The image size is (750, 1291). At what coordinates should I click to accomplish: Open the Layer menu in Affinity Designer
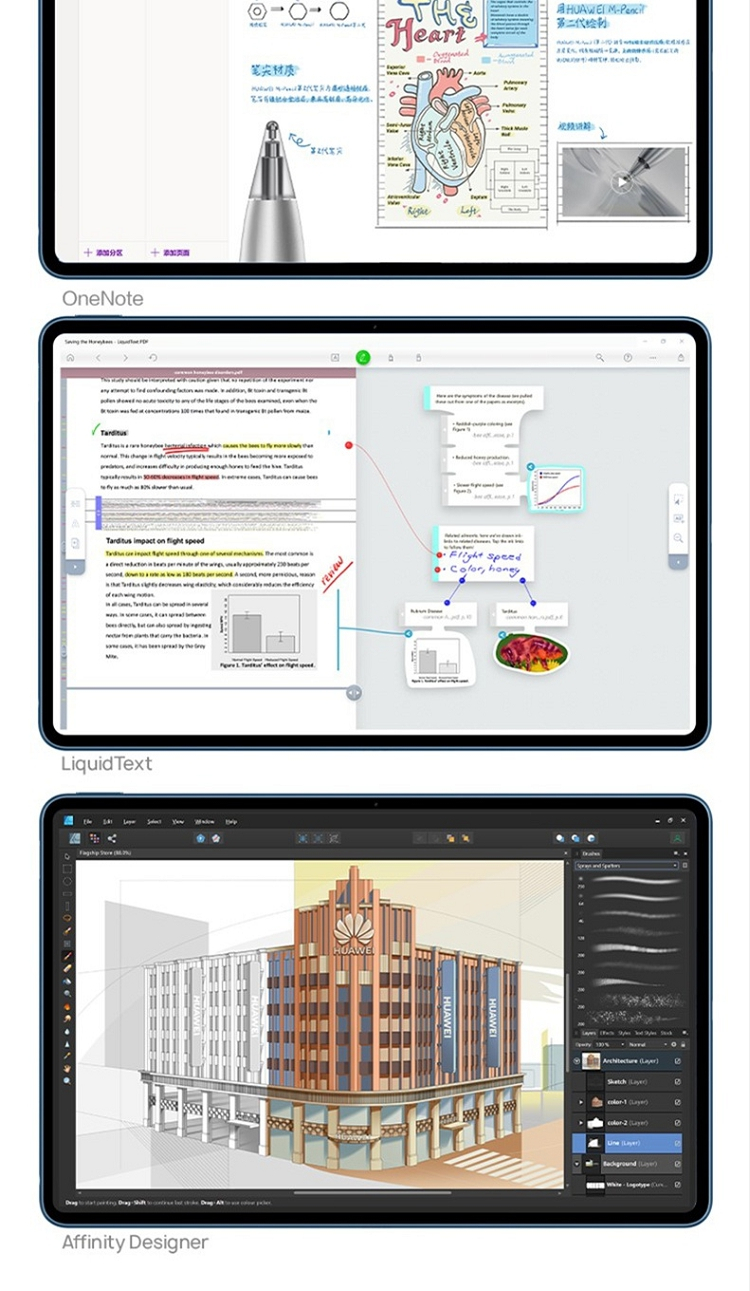point(129,821)
